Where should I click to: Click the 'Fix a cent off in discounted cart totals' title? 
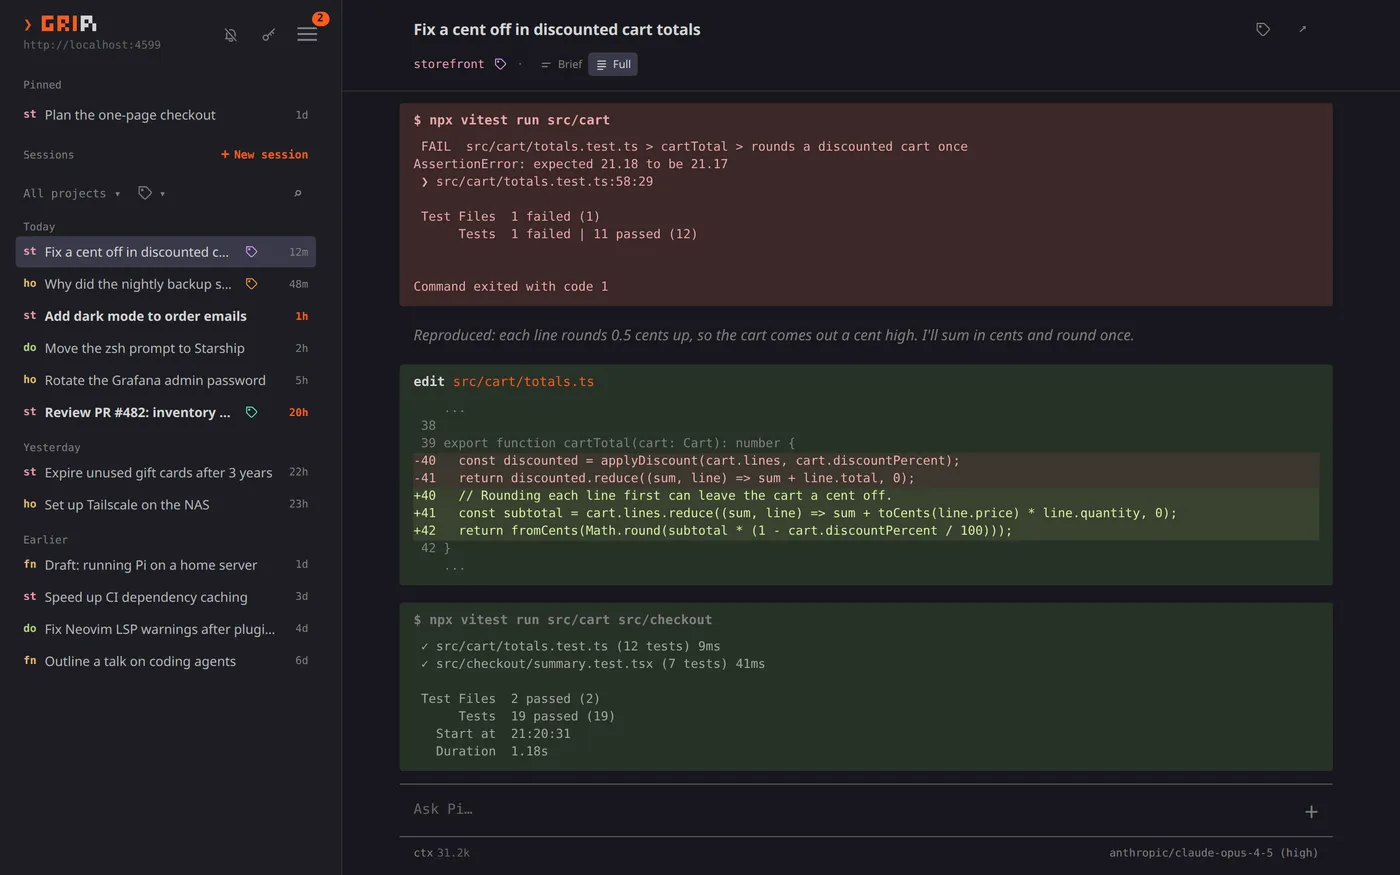point(557,30)
